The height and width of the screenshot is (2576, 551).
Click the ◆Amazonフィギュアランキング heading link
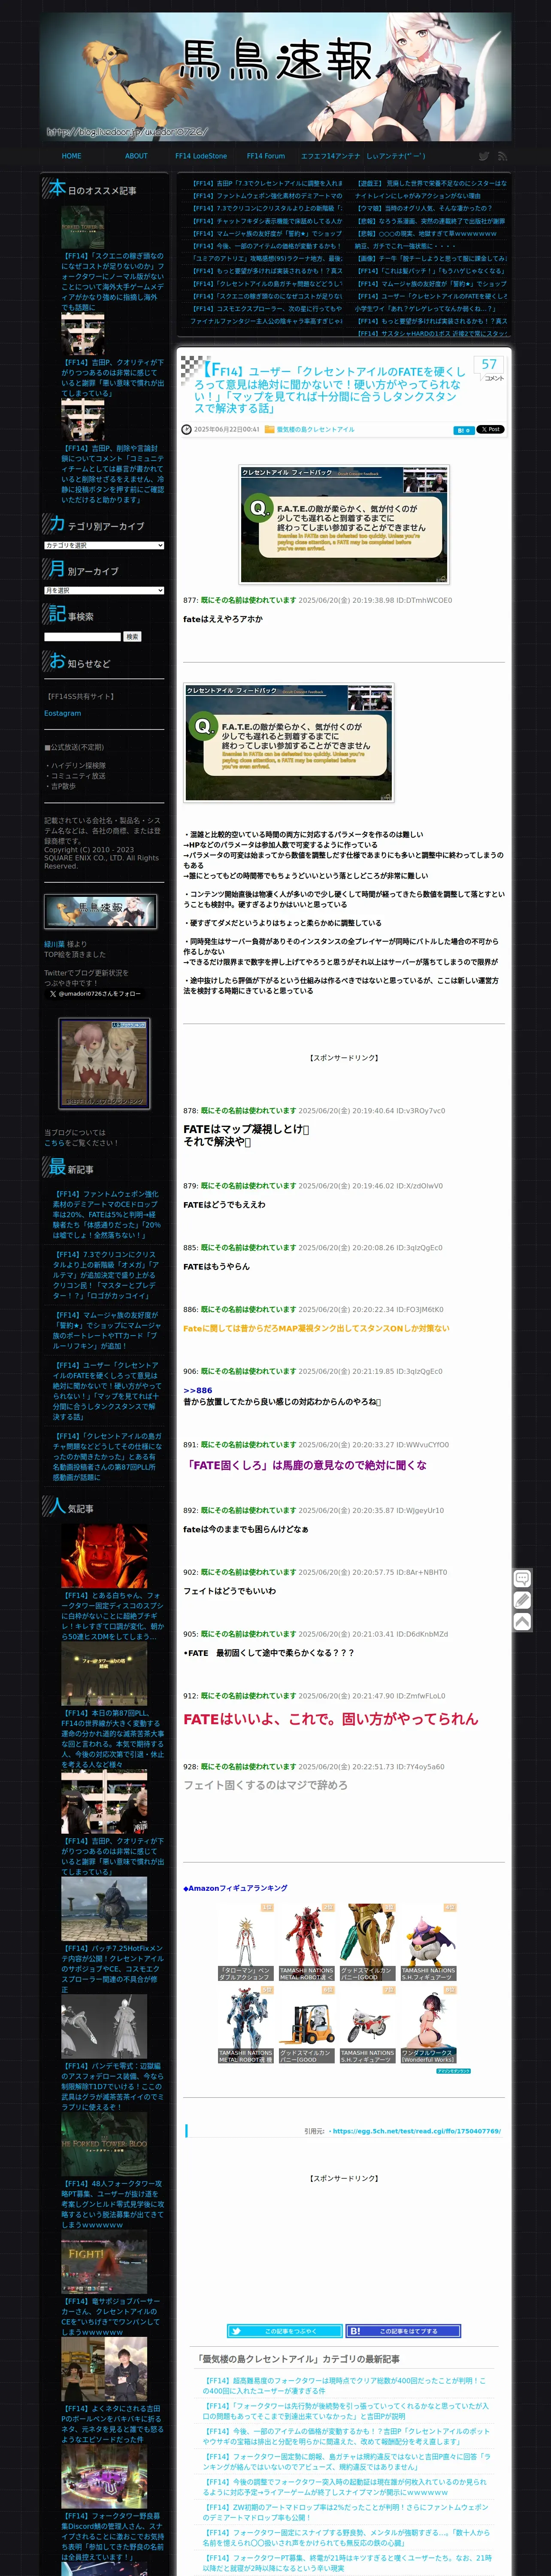tap(235, 1888)
